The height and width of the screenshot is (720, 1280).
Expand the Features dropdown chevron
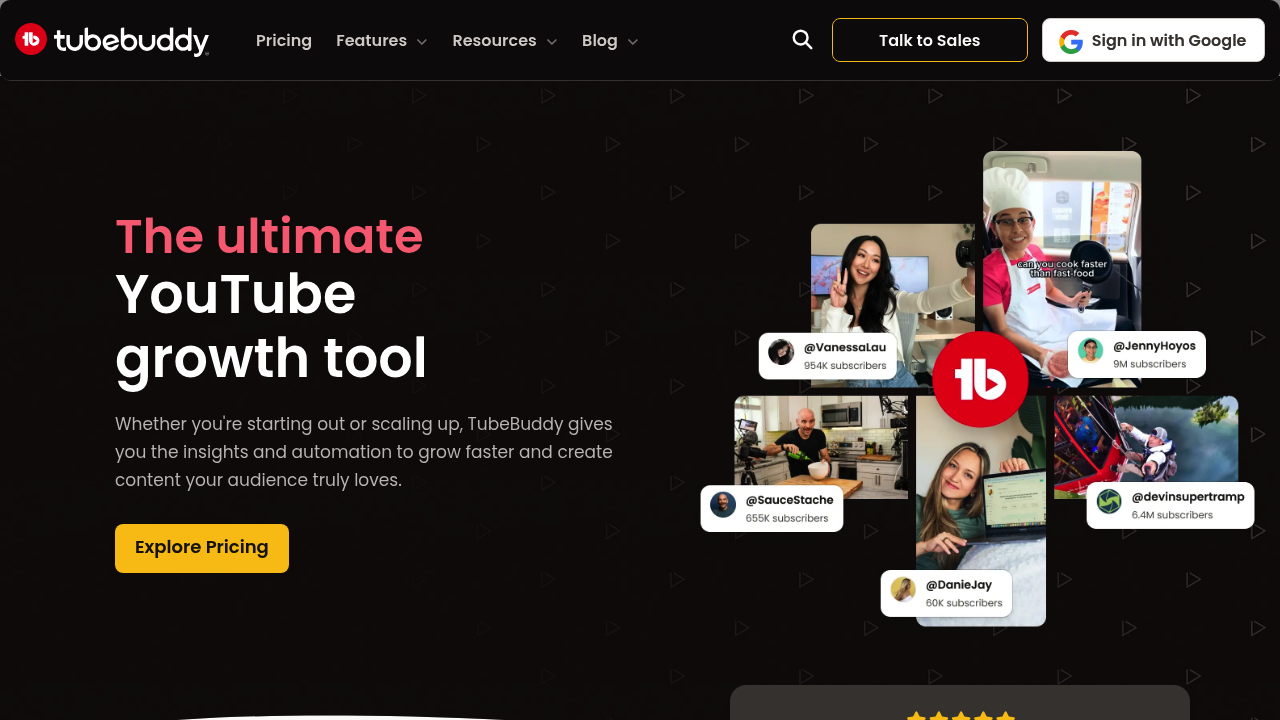pos(422,42)
